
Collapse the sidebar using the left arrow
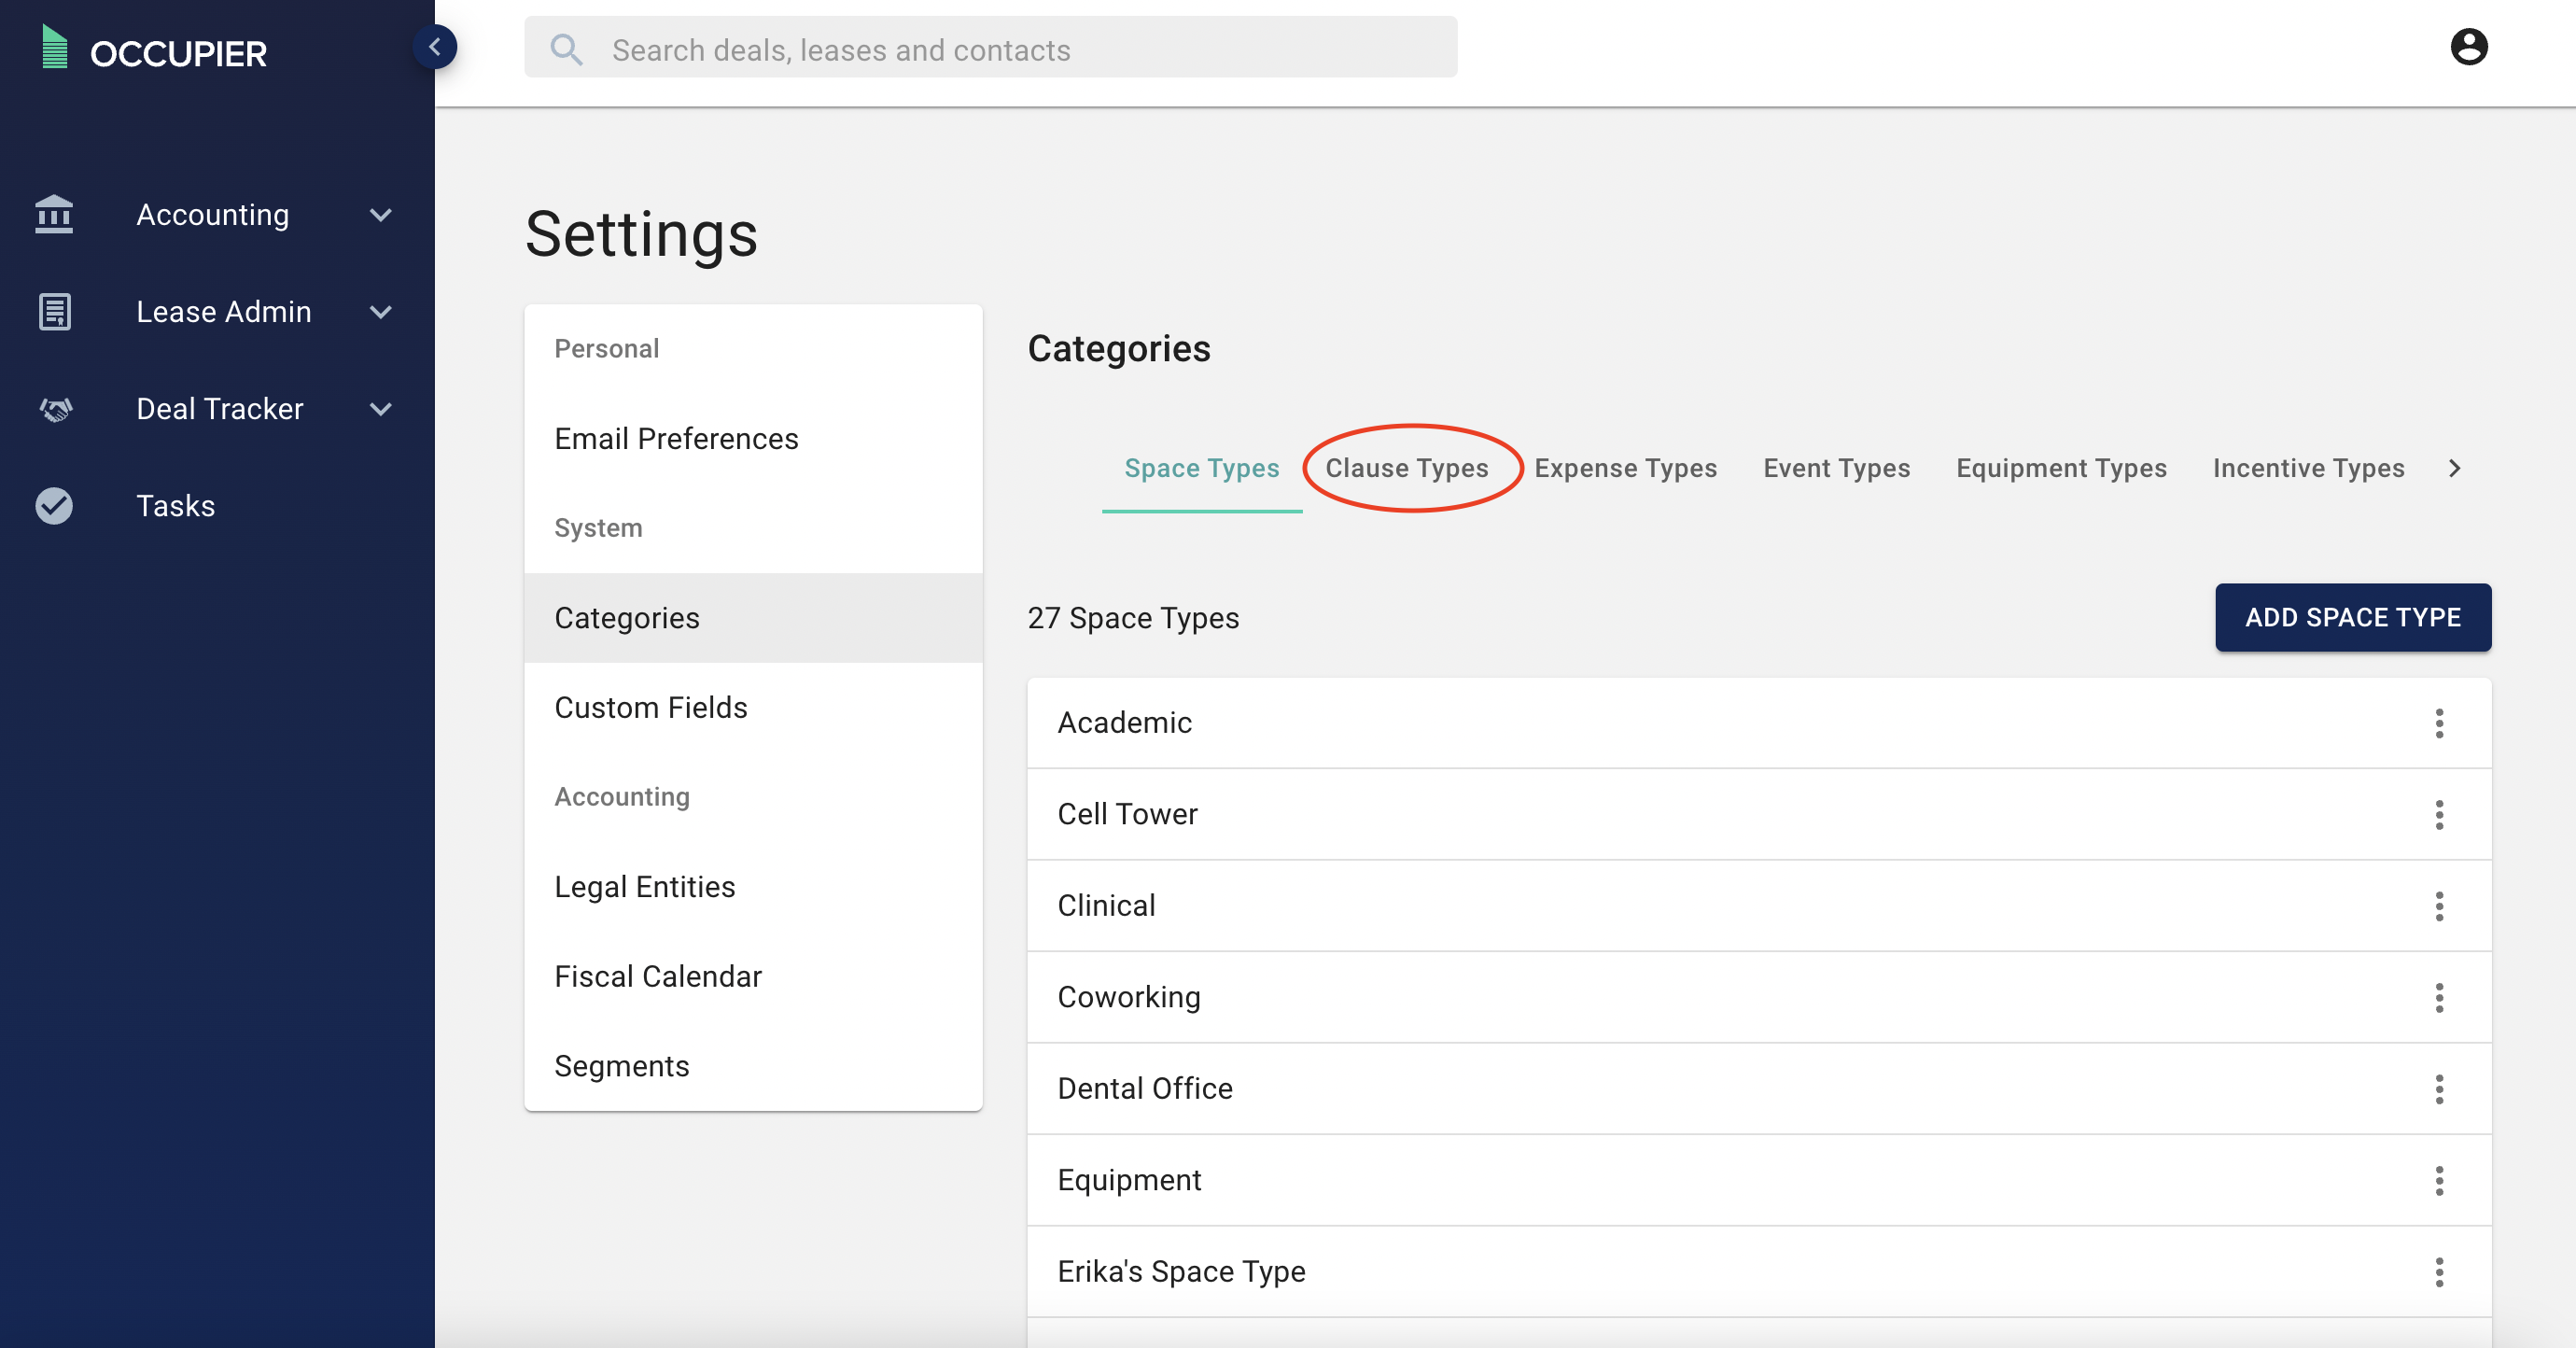435,46
